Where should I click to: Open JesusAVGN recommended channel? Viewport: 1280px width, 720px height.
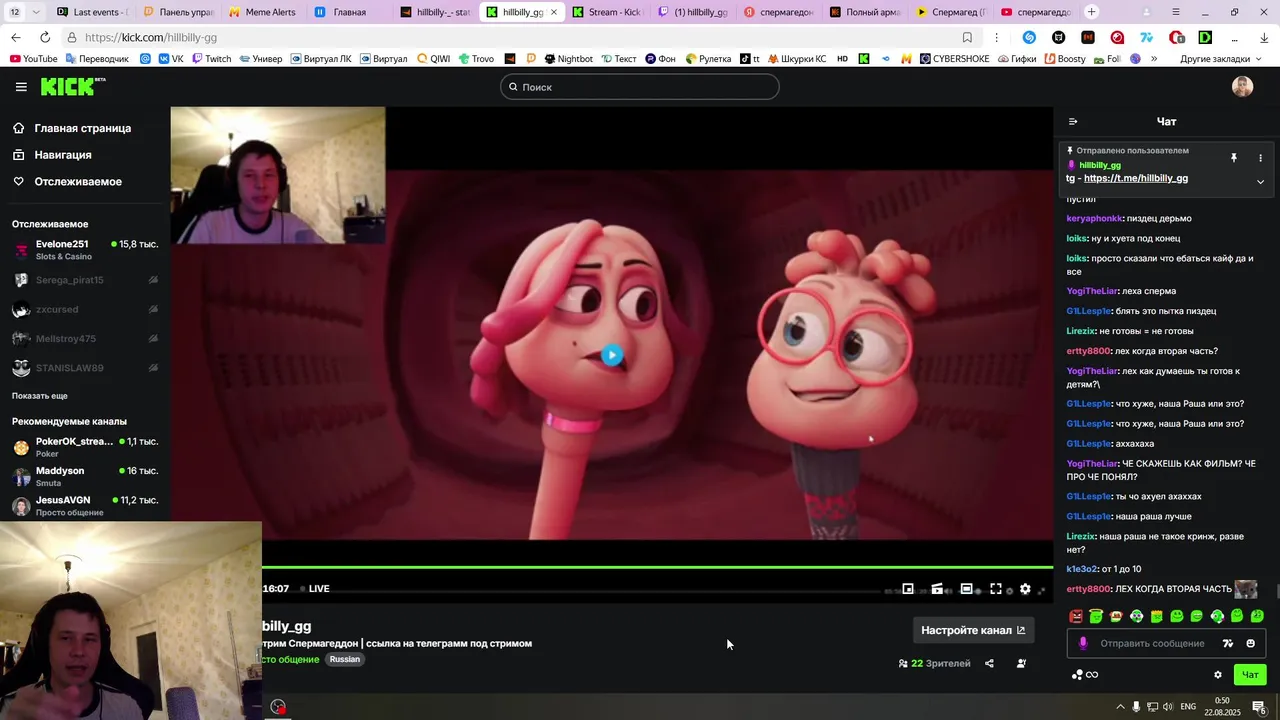85,505
